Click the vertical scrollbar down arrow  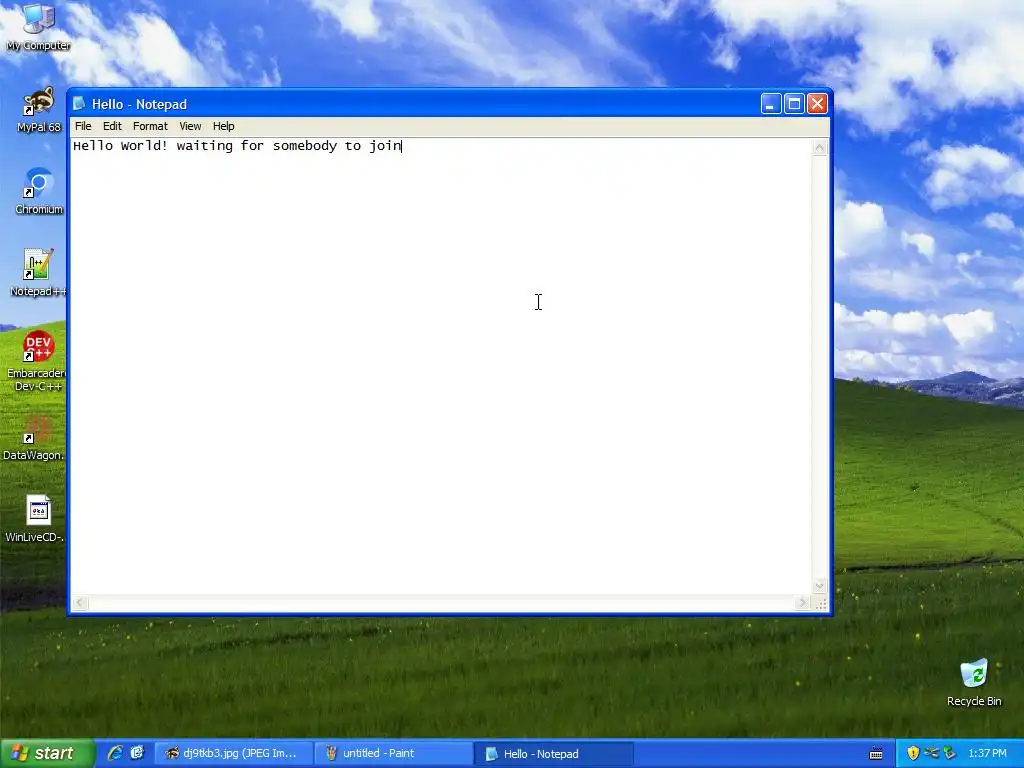pos(820,586)
